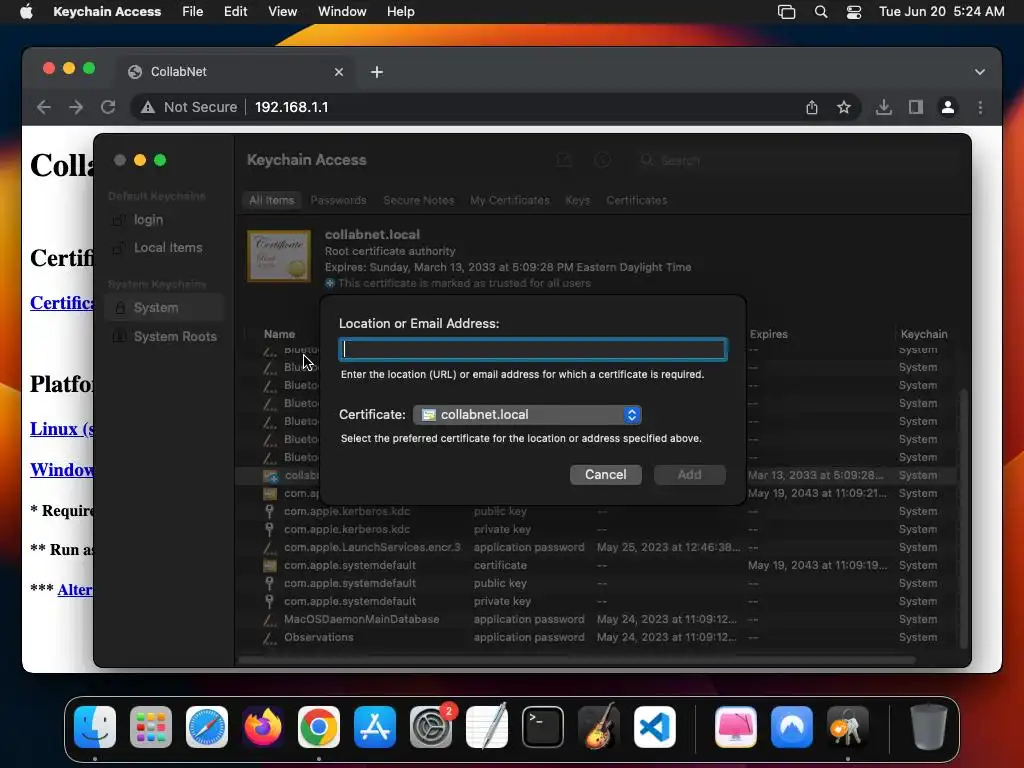1024x768 pixels.
Task: Launch Terminal from the Dock
Action: 543,727
